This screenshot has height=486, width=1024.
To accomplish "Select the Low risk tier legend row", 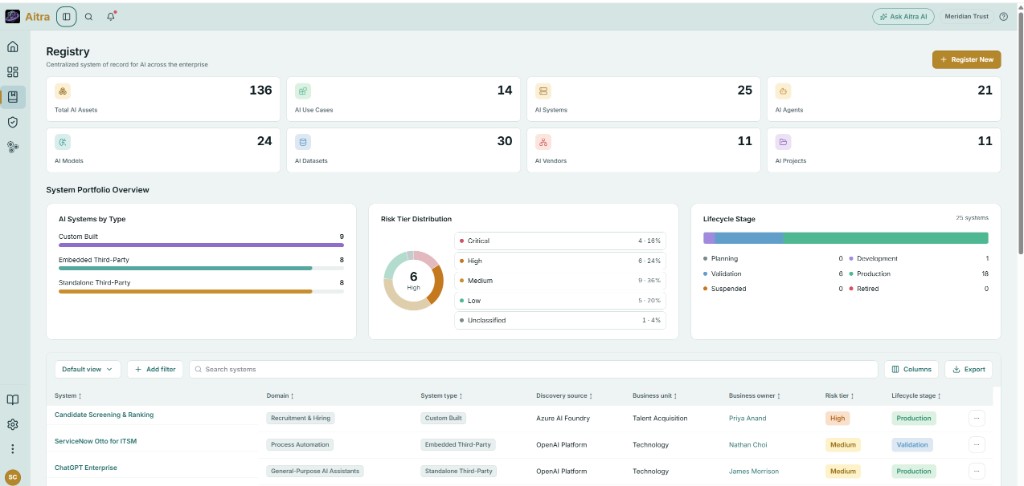I will (560, 300).
